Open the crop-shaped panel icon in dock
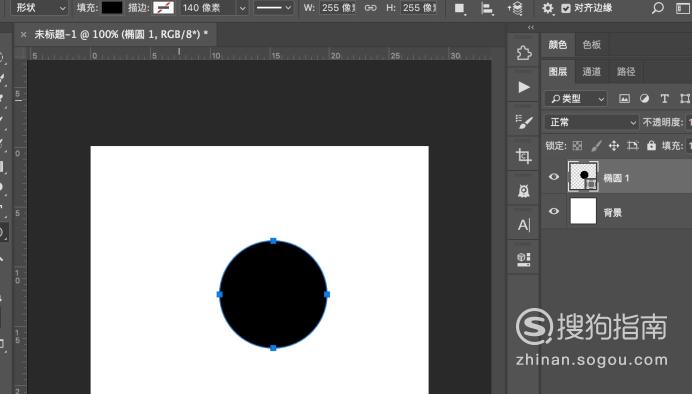Viewport: 692px width, 394px height. click(x=524, y=156)
